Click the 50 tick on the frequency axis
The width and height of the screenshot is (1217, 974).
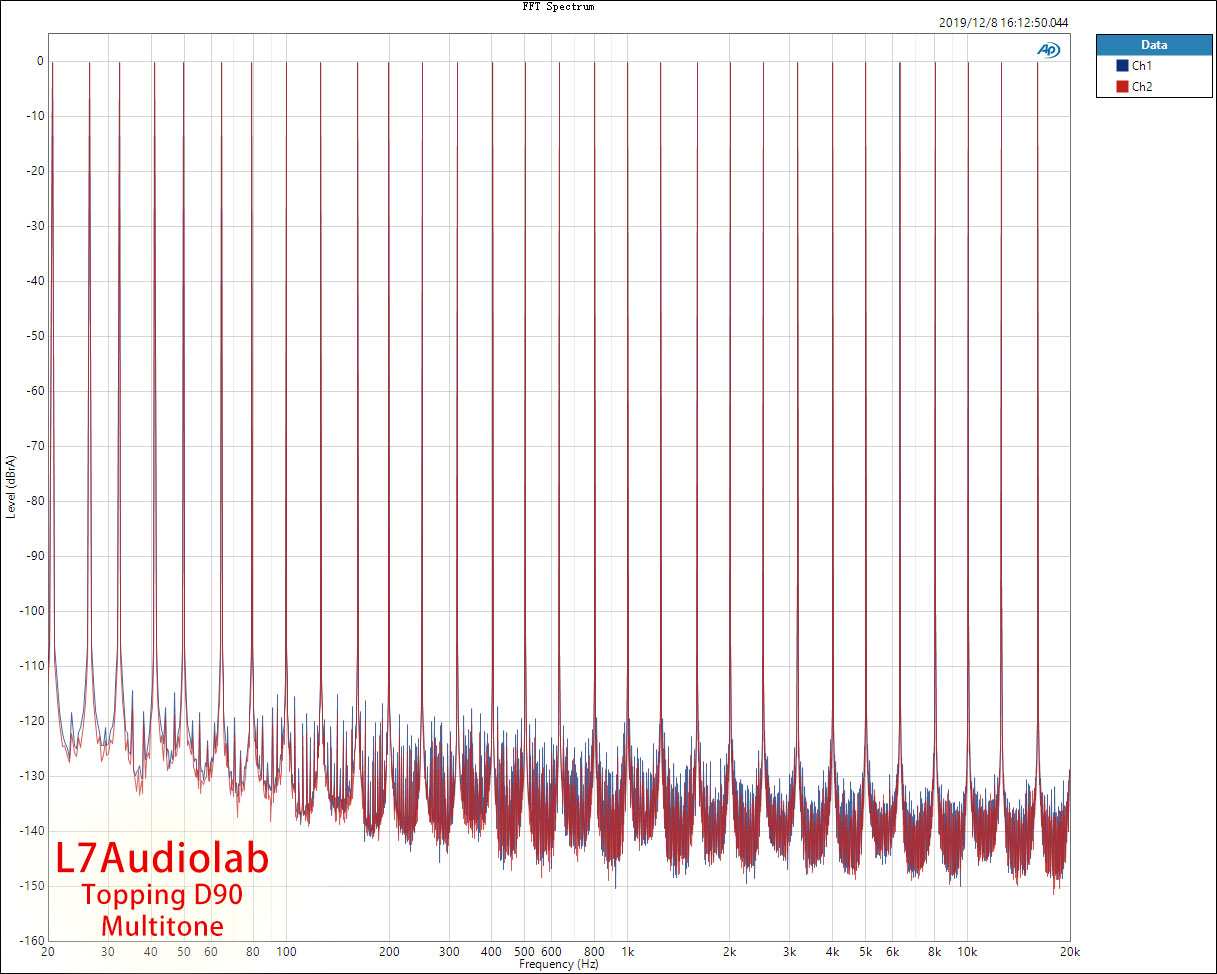(x=184, y=952)
